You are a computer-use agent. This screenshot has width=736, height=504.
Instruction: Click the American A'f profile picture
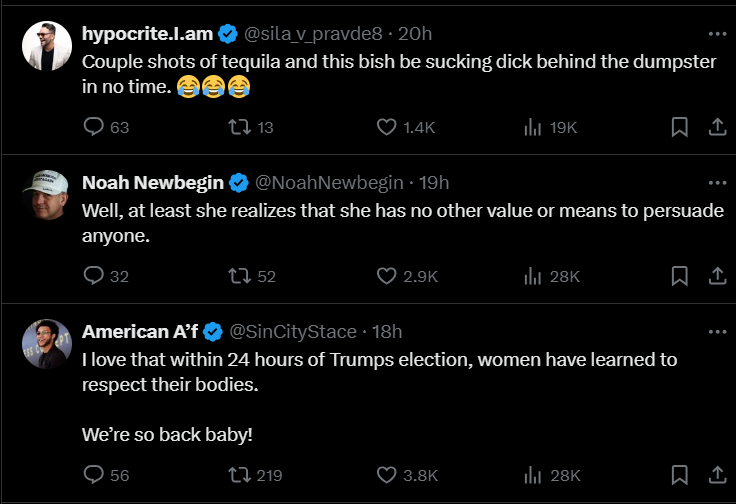coord(45,344)
